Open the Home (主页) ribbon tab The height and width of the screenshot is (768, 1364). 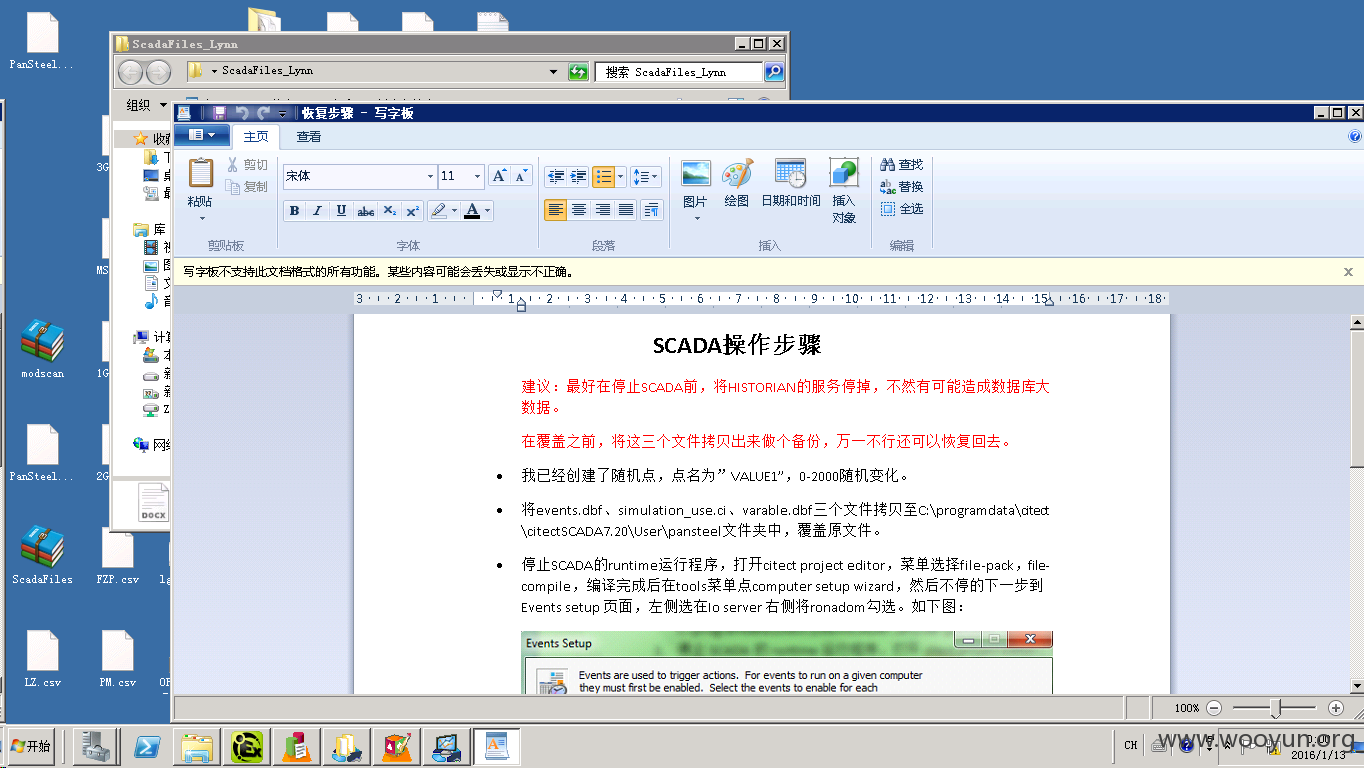click(256, 137)
